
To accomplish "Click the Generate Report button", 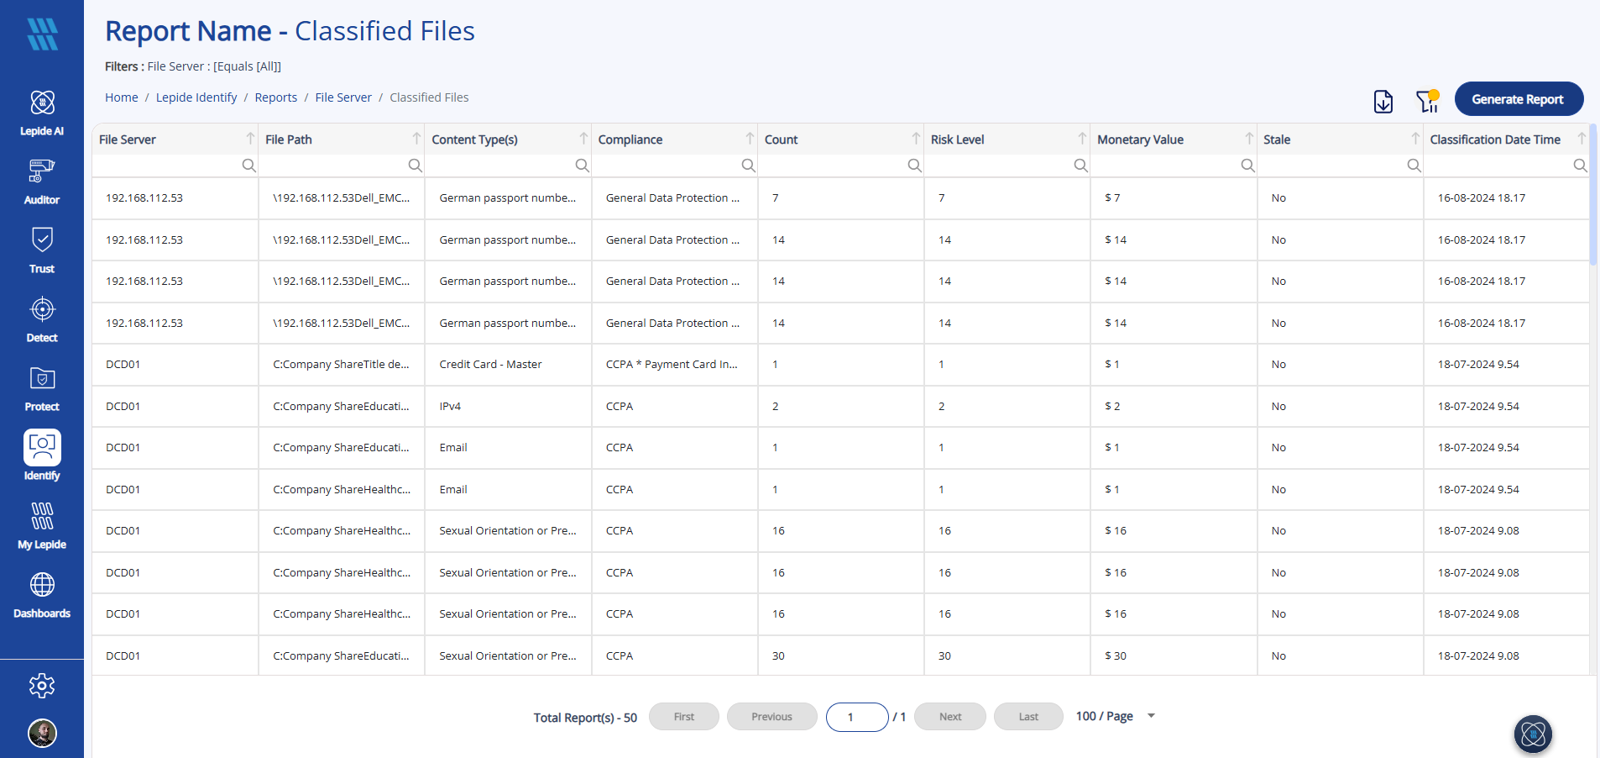I will (1518, 99).
